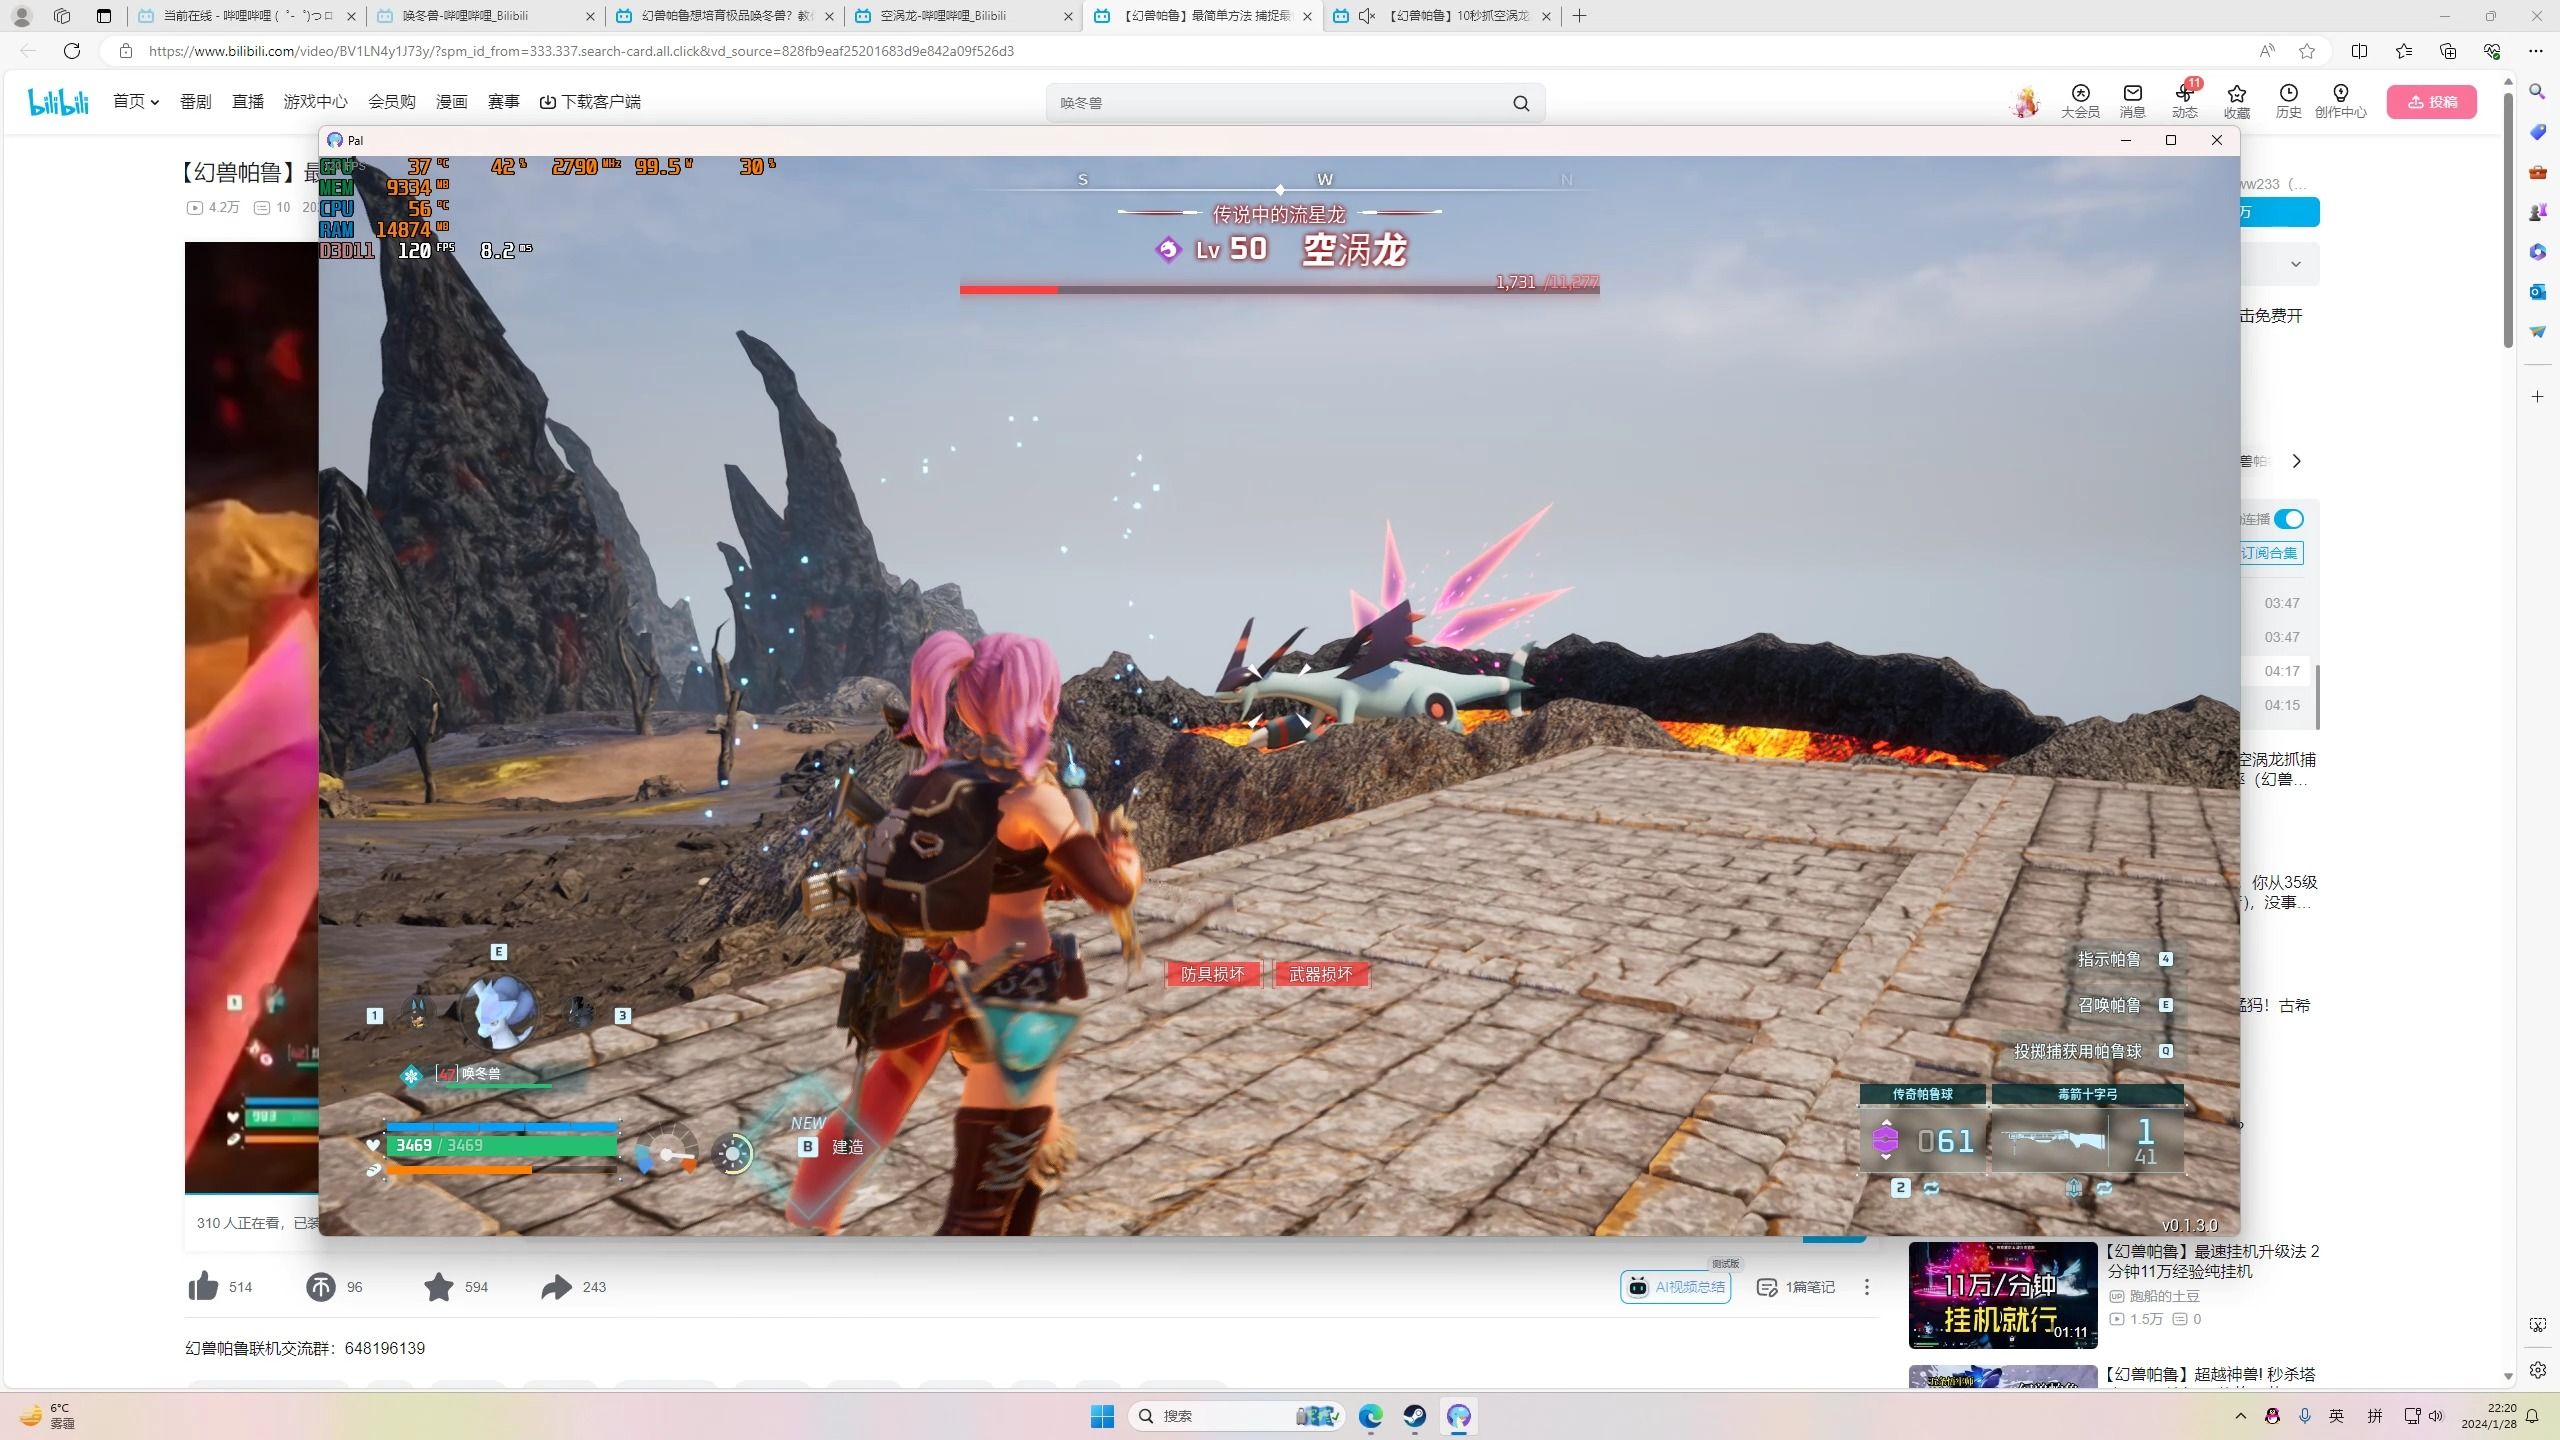Favorite the video with the star icon
Screen dimensions: 2560x1440
point(438,1286)
